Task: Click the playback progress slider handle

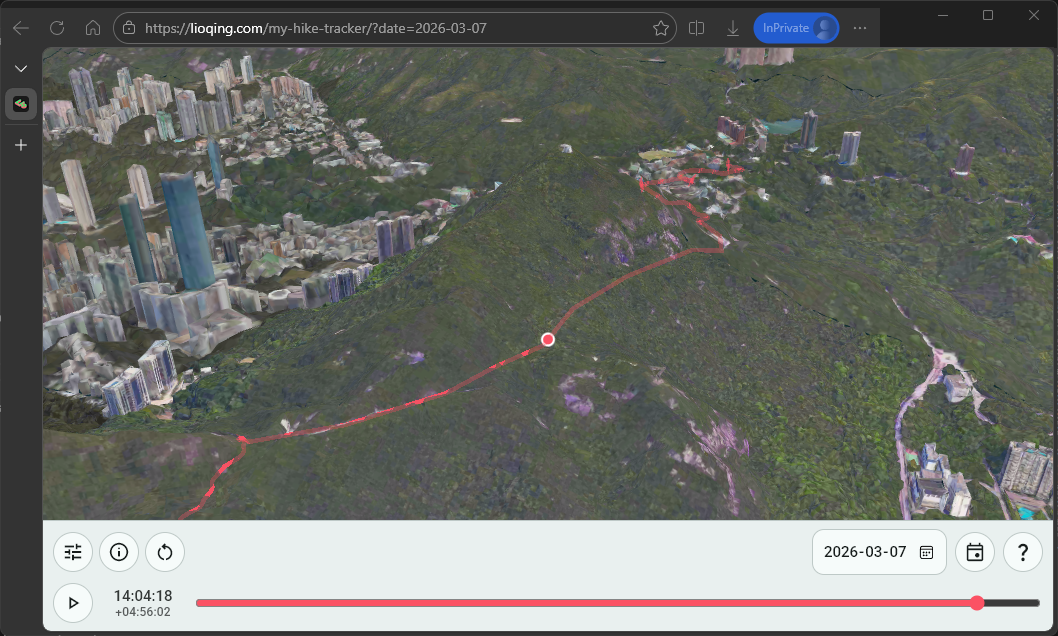Action: point(976,602)
